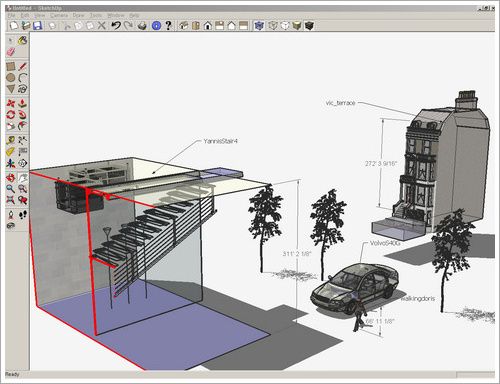The height and width of the screenshot is (384, 500).
Task: Select the Look Around eye tool
Action: (x=11, y=226)
